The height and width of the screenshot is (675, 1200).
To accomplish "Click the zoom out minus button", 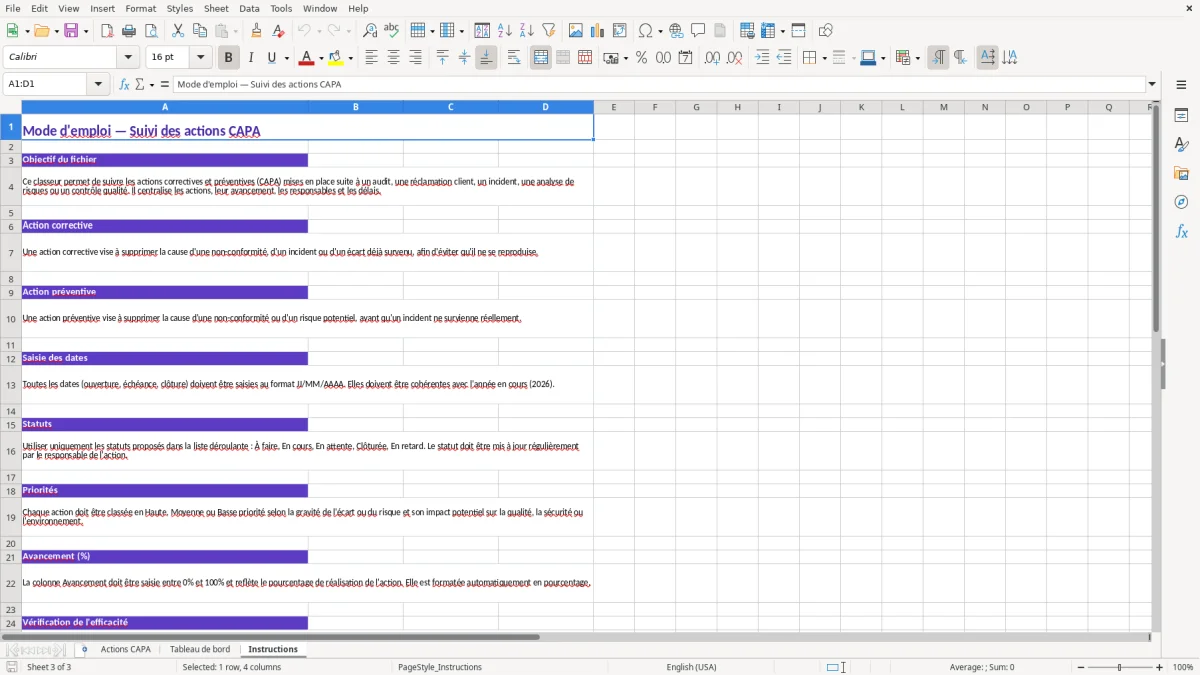I will pyautogui.click(x=1081, y=667).
